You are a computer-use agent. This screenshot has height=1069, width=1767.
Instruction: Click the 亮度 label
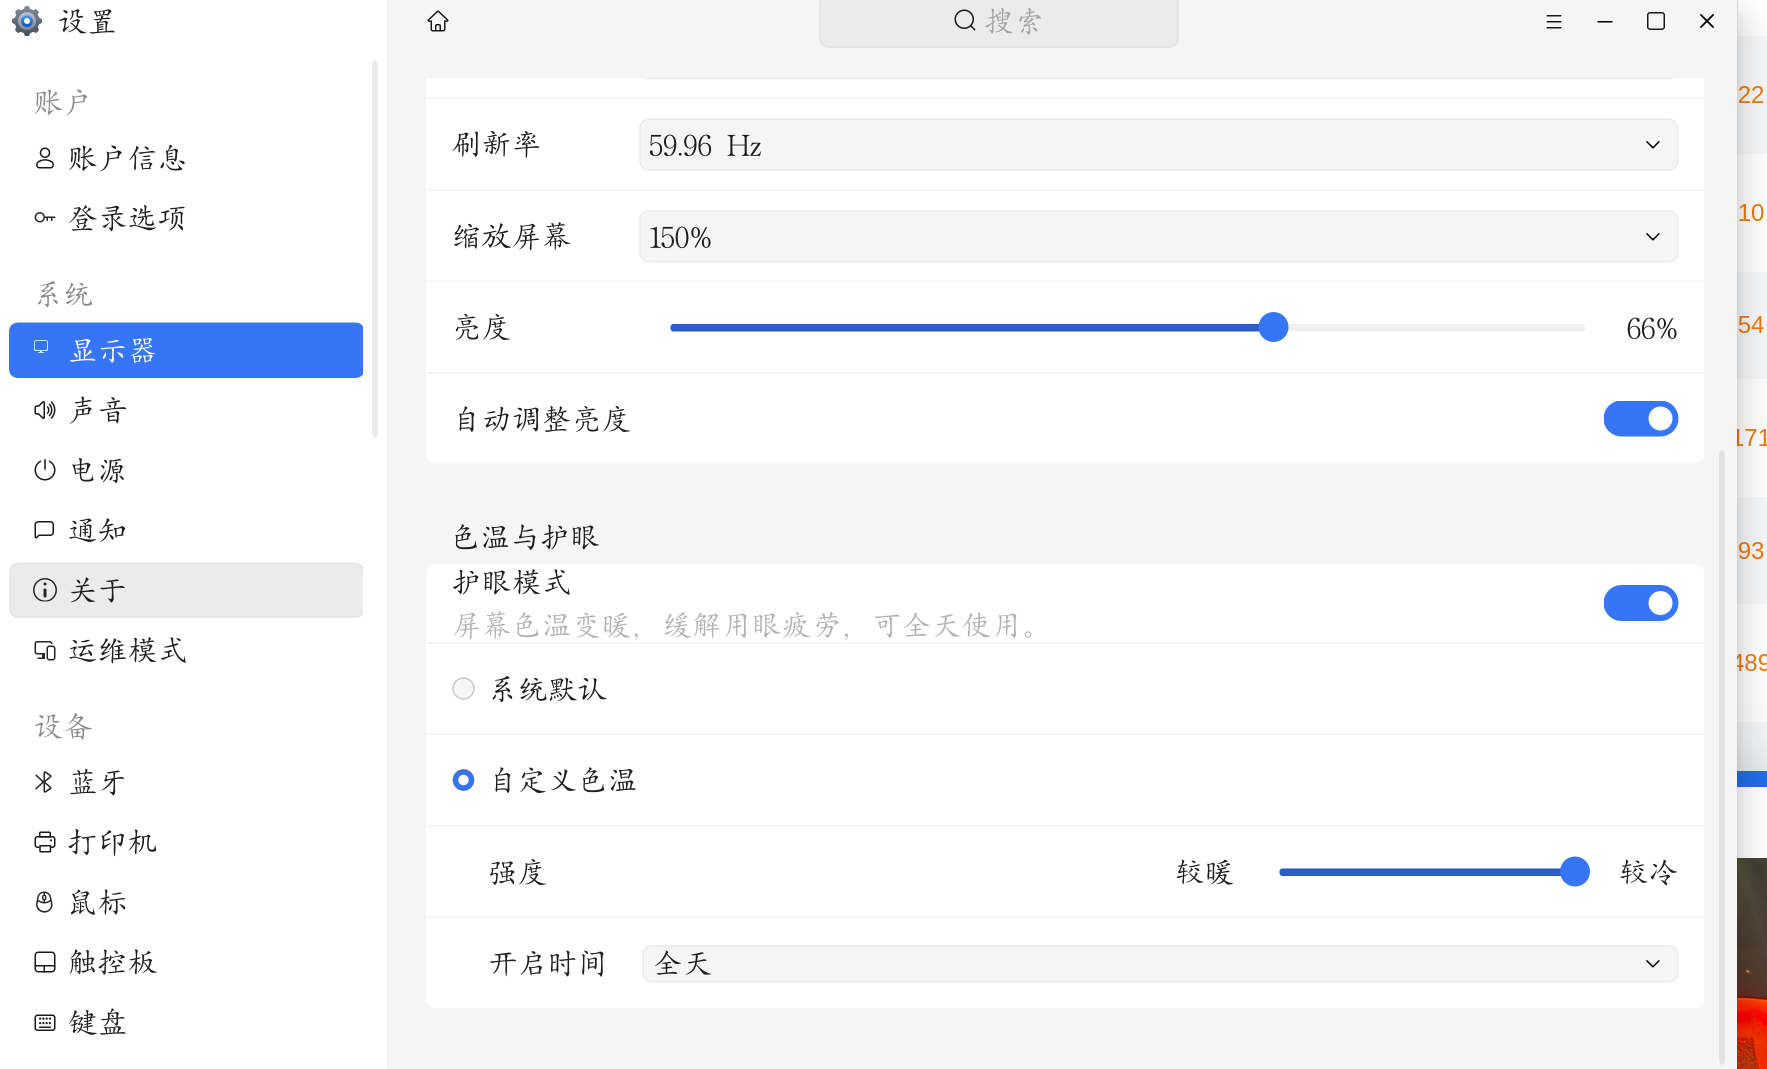pos(482,328)
